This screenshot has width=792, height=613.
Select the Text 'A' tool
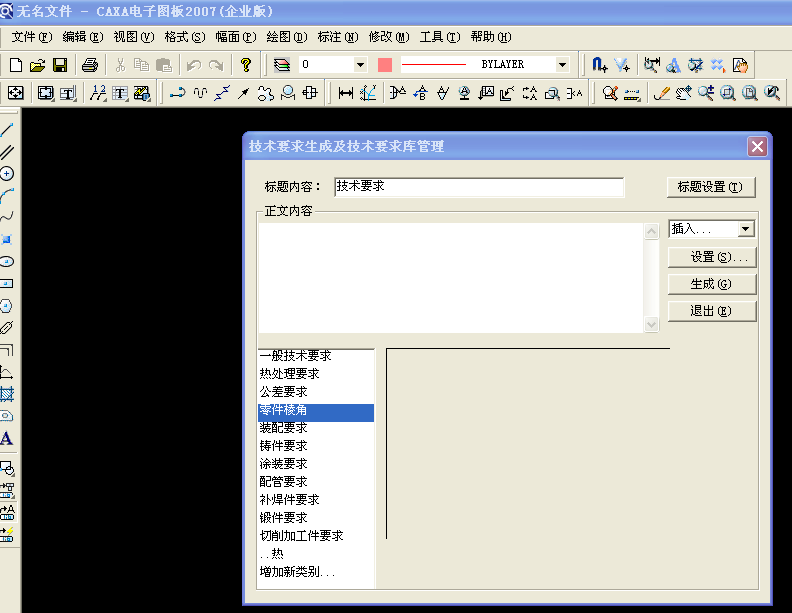7,438
